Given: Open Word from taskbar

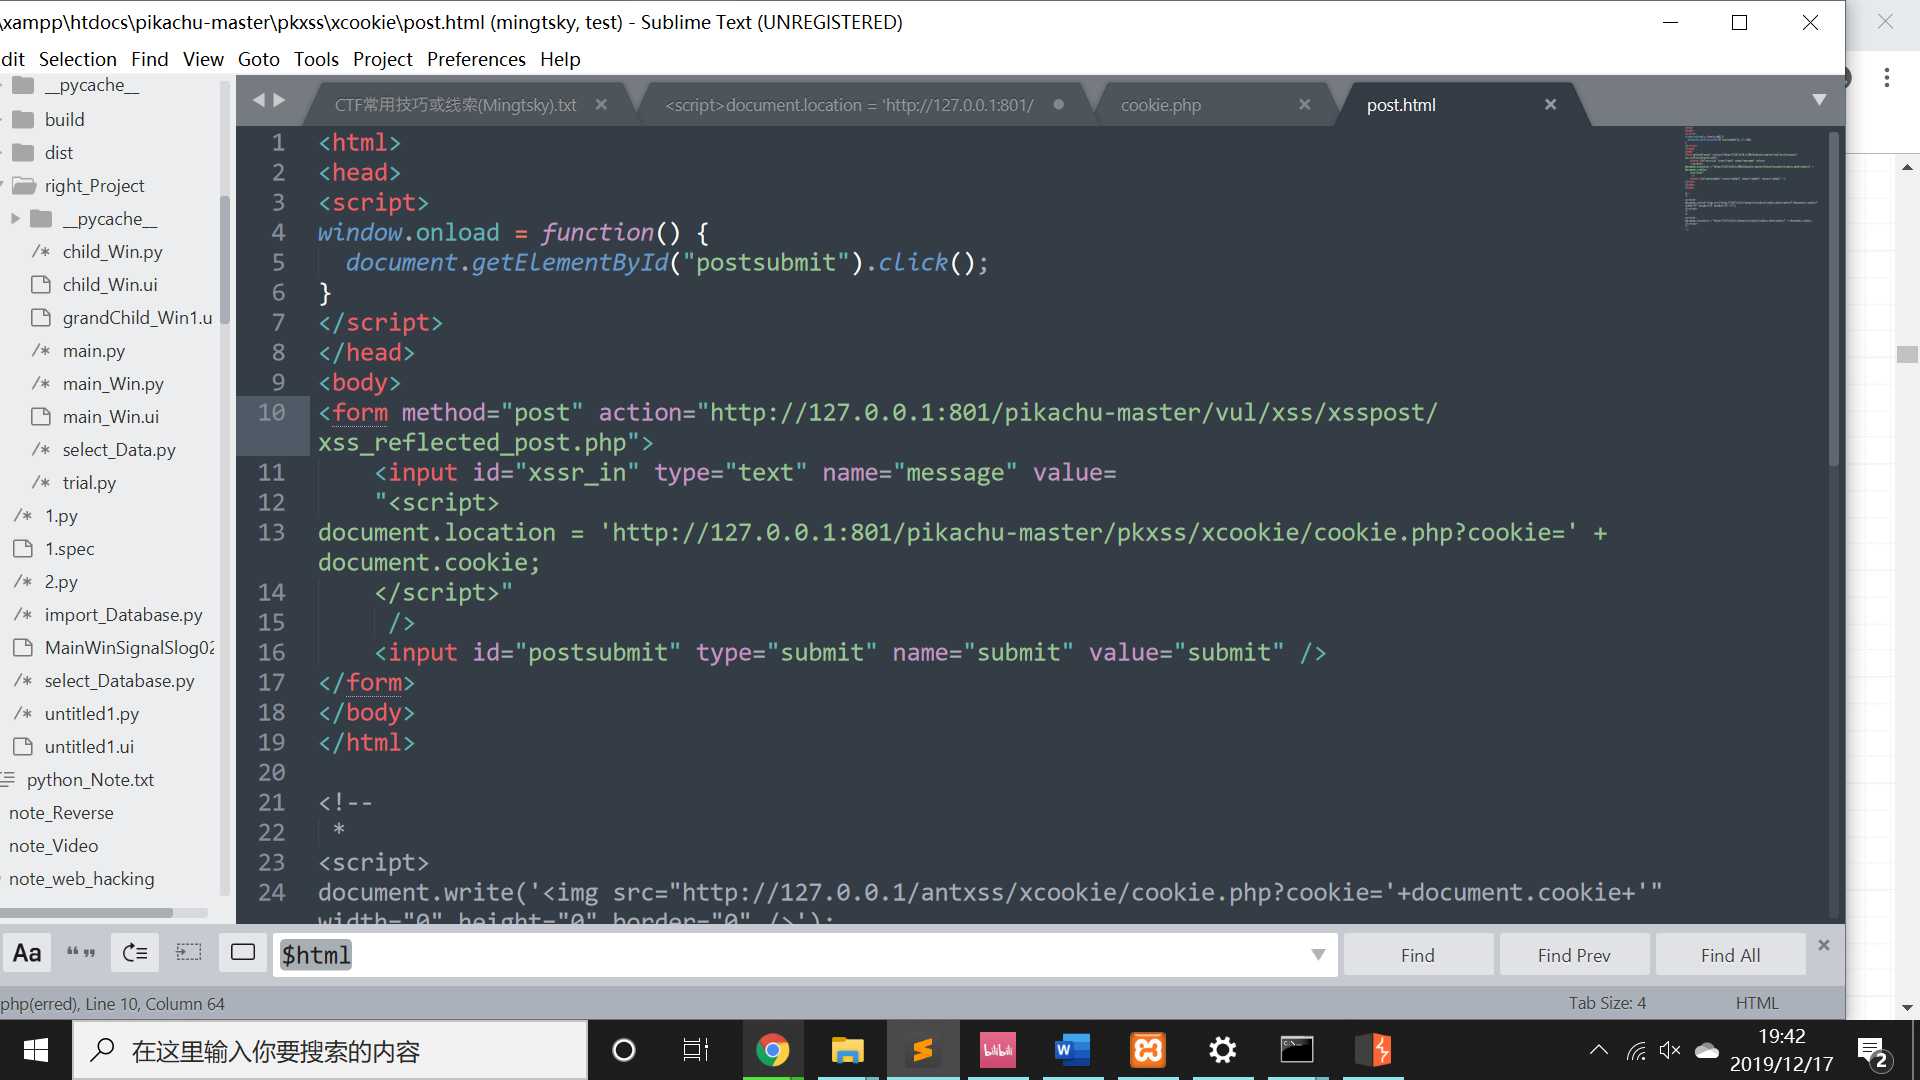Looking at the screenshot, I should (1072, 1050).
